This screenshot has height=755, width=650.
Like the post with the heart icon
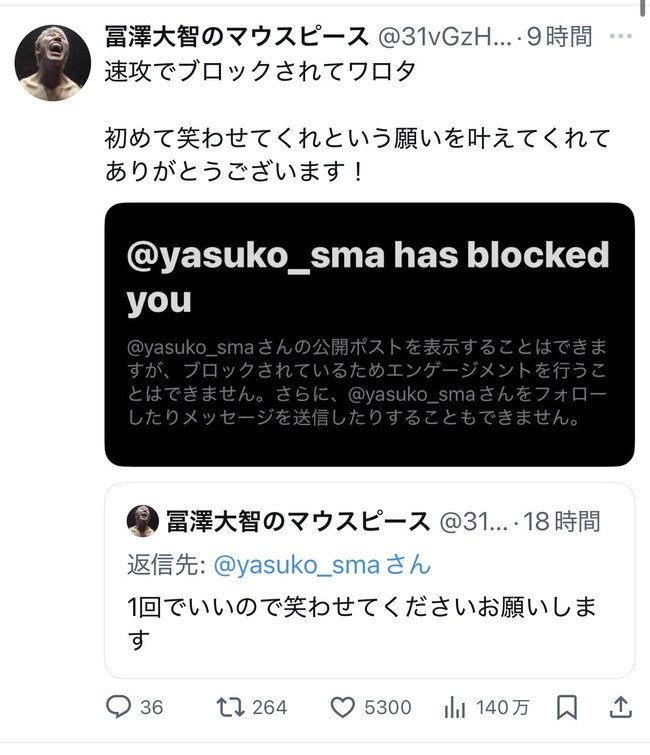click(341, 707)
